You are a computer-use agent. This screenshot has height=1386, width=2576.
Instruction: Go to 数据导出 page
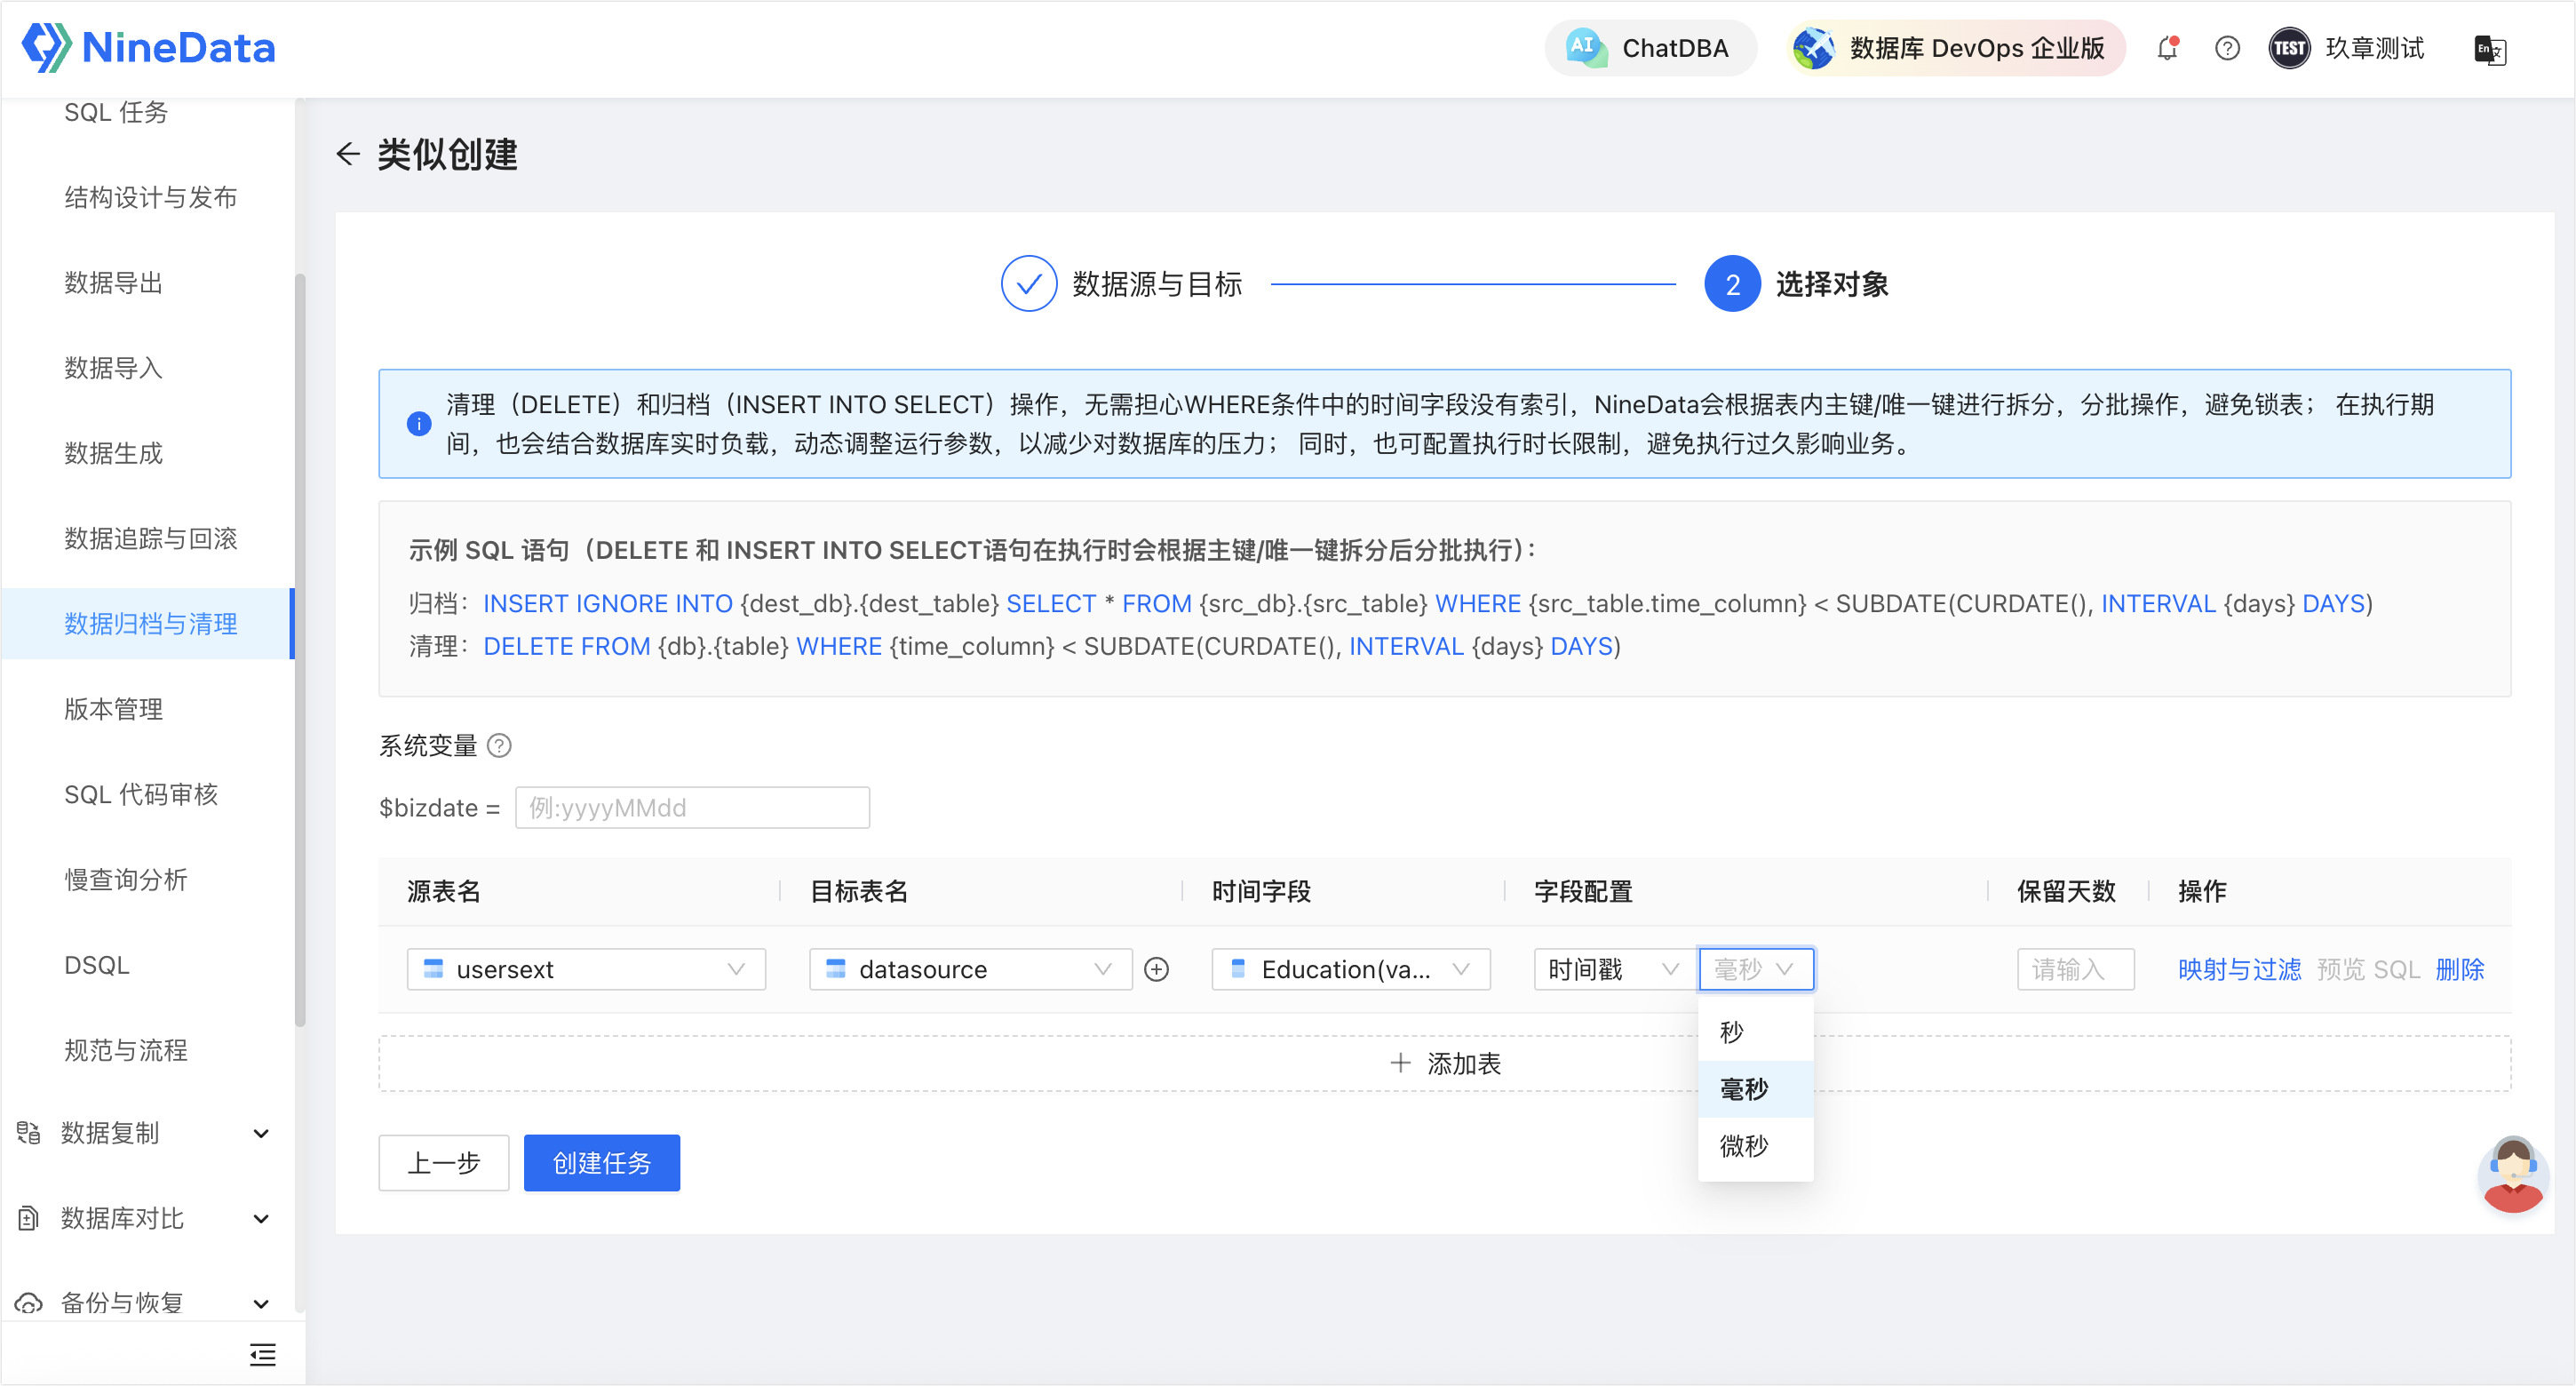click(x=113, y=283)
